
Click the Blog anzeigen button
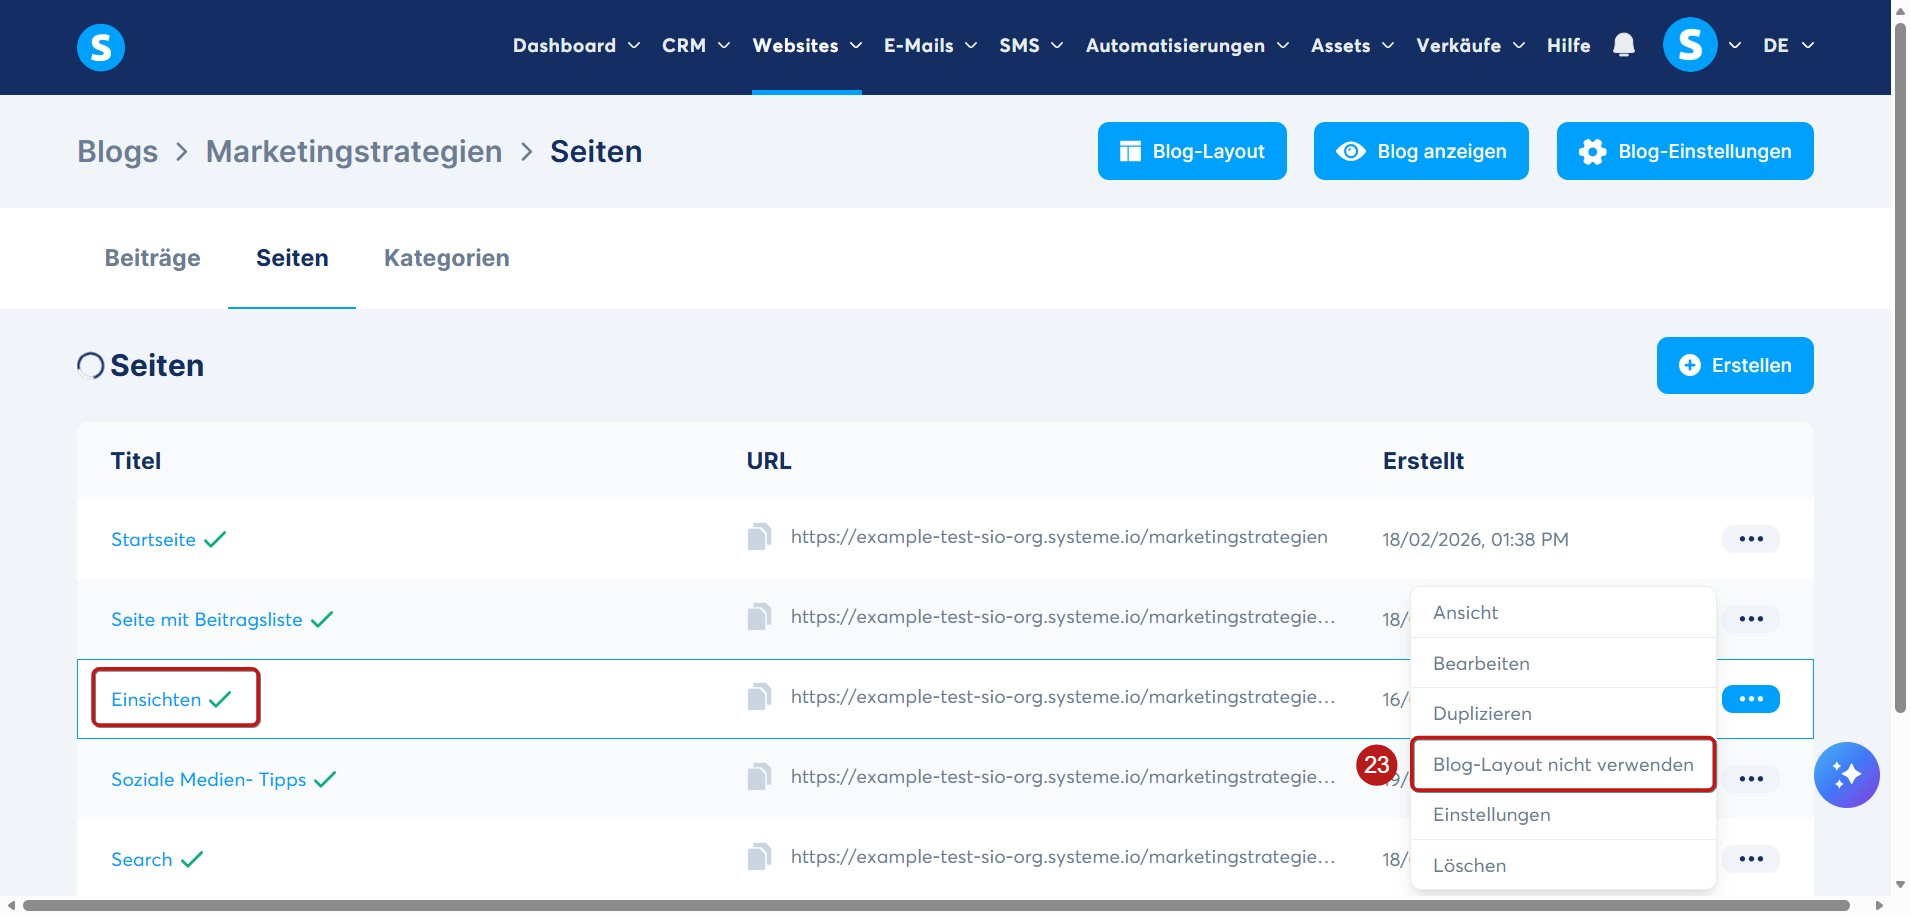click(1421, 151)
